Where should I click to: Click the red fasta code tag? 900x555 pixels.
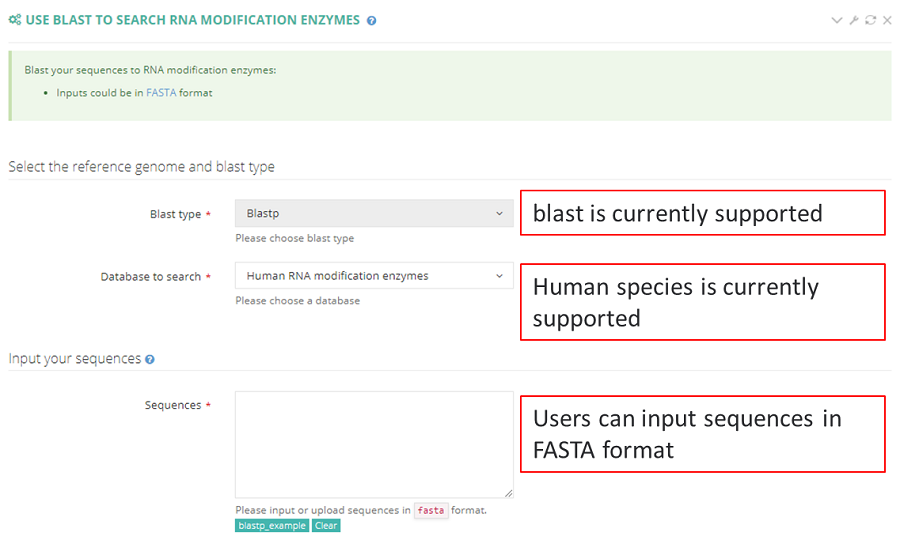point(431,510)
